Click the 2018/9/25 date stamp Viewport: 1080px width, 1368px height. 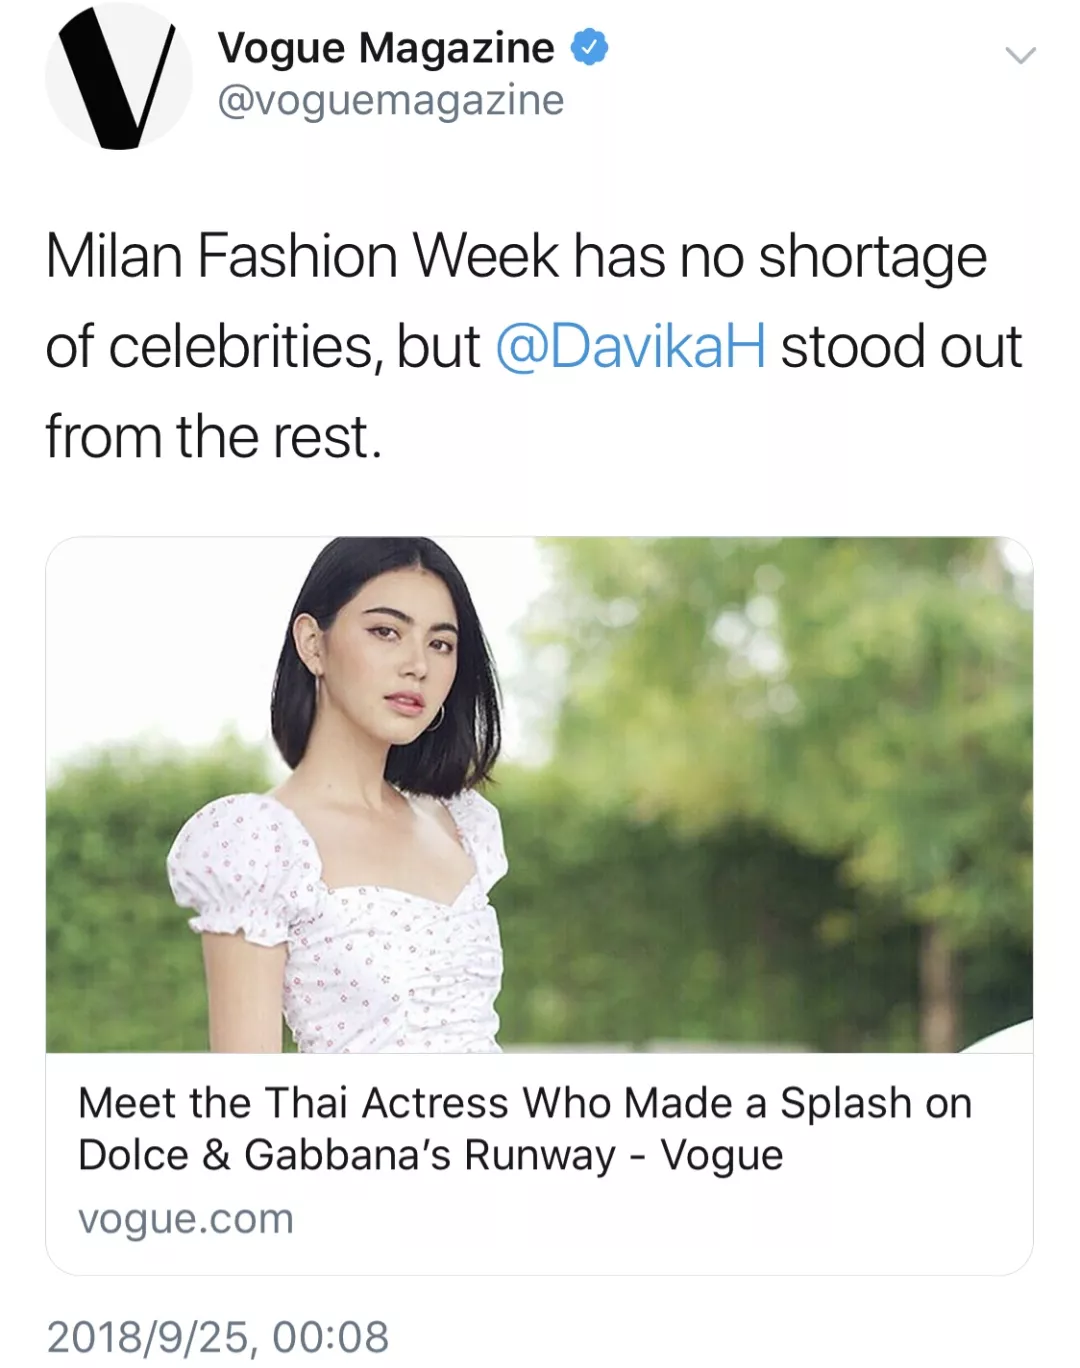(x=146, y=1337)
